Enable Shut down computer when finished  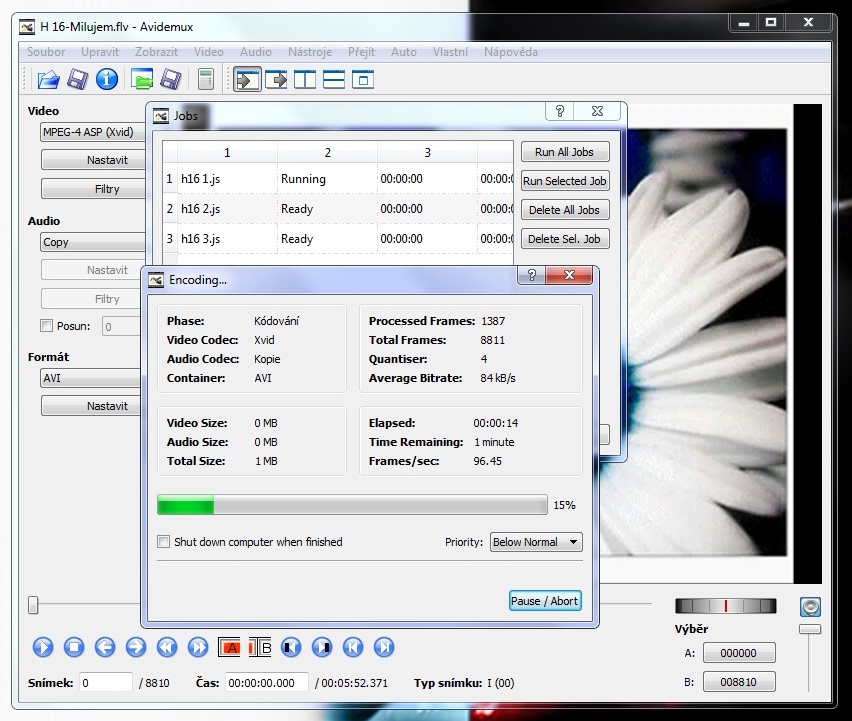click(x=164, y=542)
